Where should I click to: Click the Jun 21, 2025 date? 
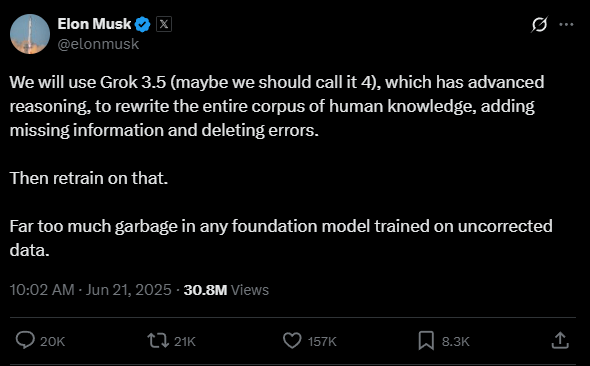coord(129,290)
